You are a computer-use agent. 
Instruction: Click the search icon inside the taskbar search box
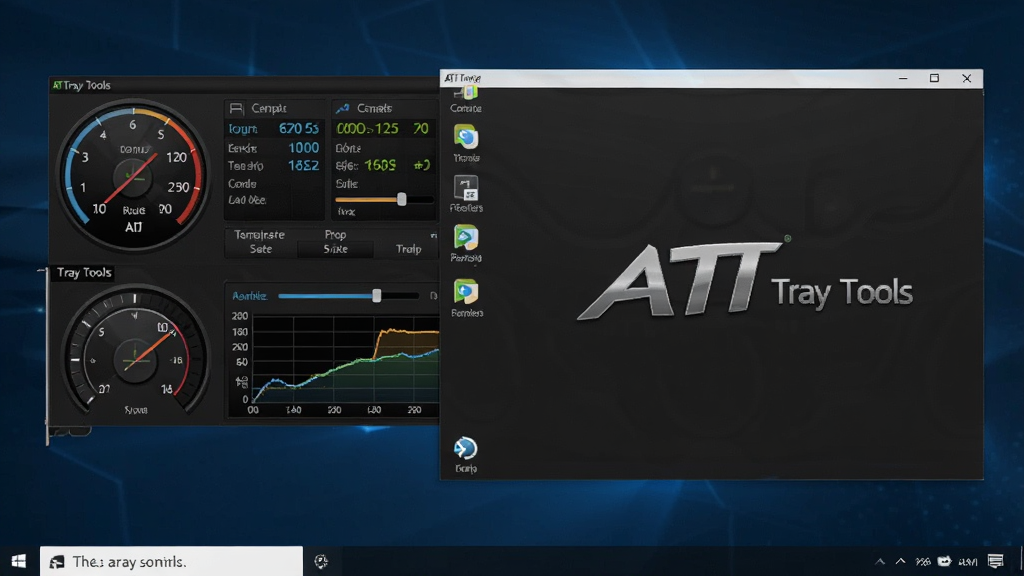click(x=57, y=562)
